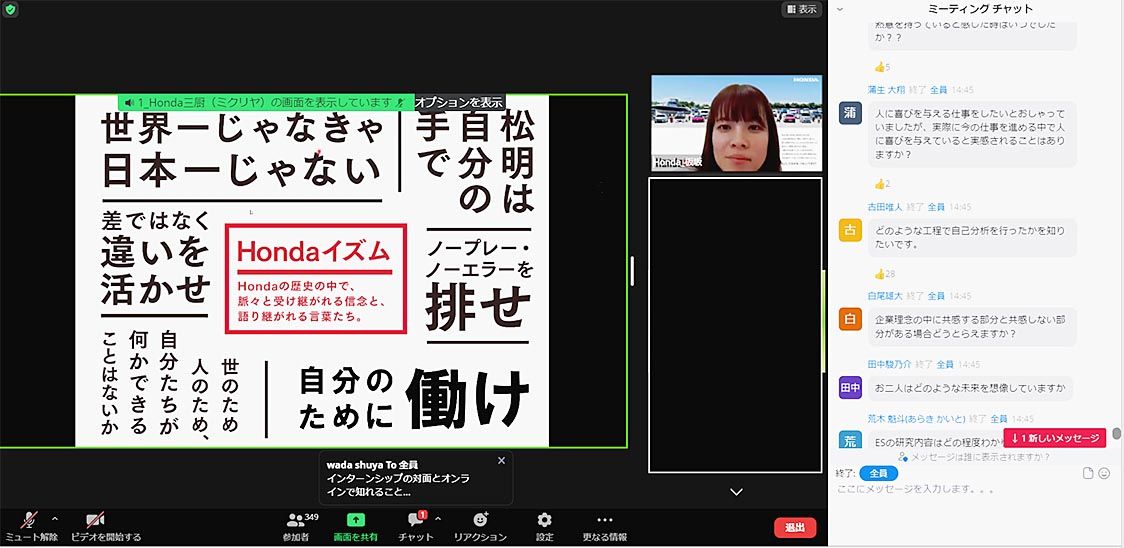Click the unmute microphone icon
The width and height of the screenshot is (1124, 548).
tap(30, 520)
